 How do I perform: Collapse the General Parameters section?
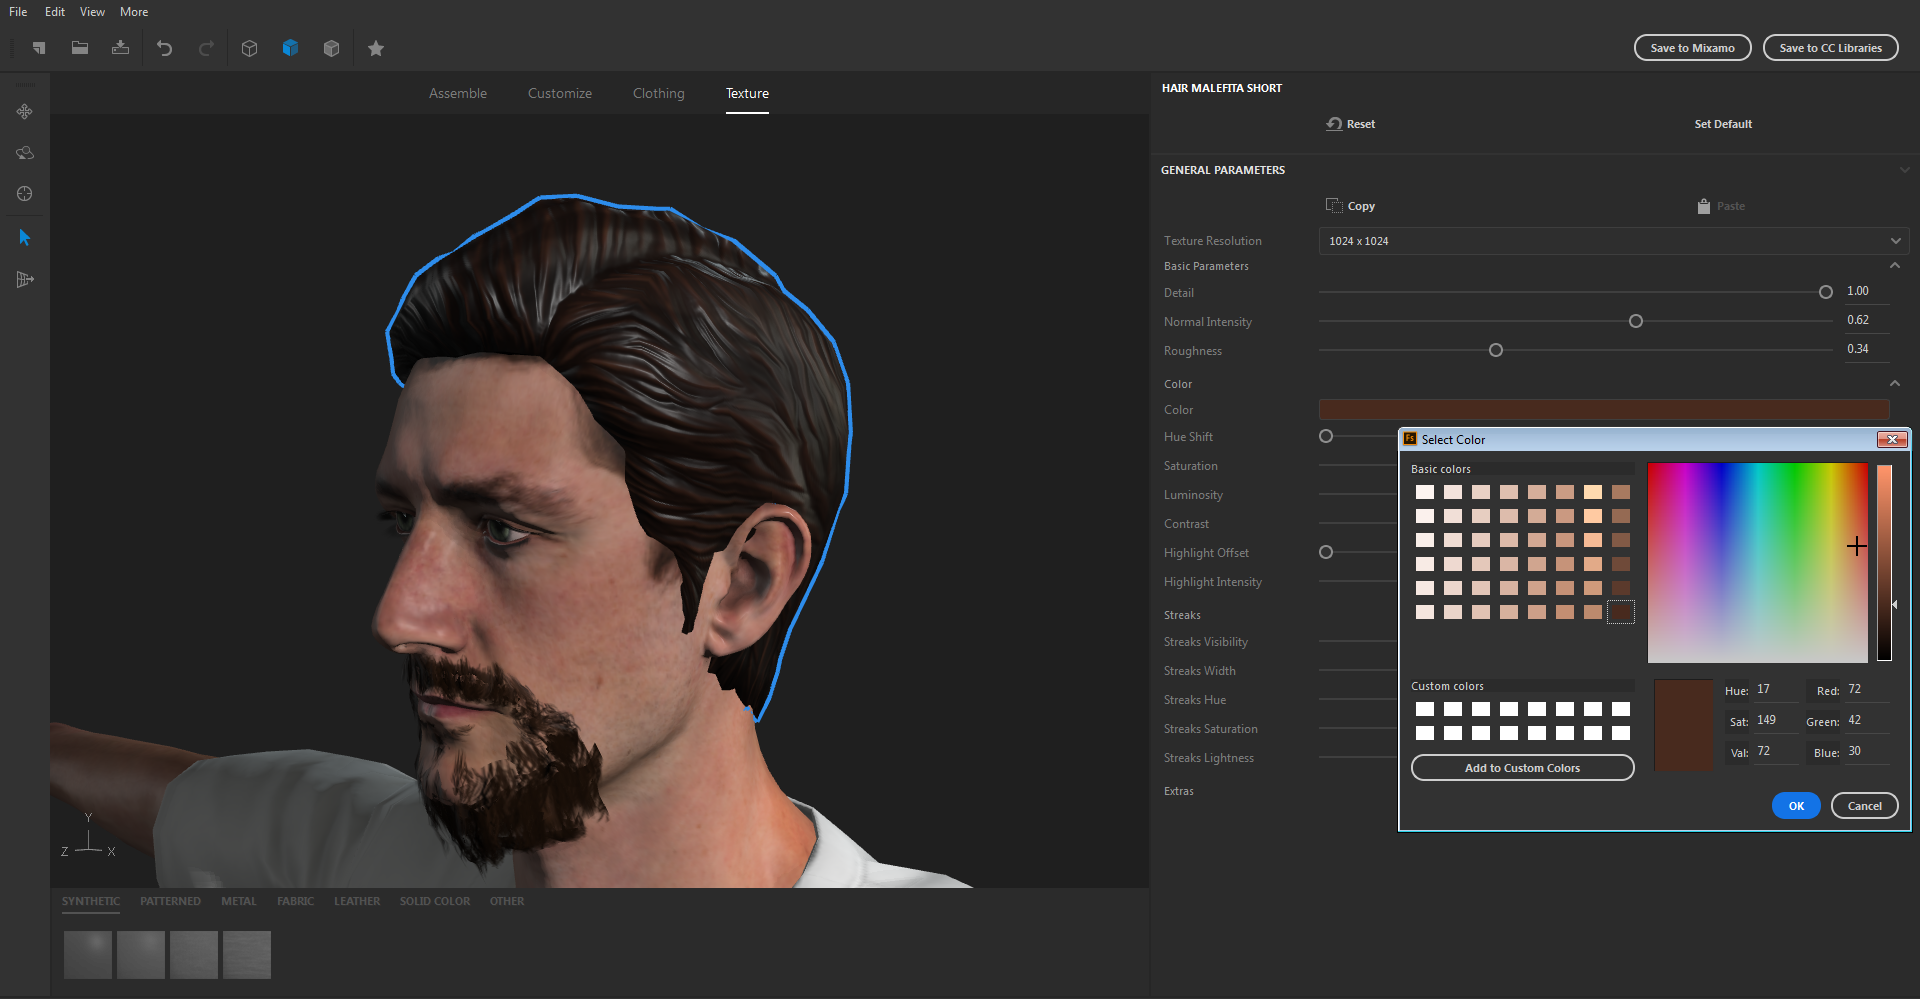(1906, 170)
